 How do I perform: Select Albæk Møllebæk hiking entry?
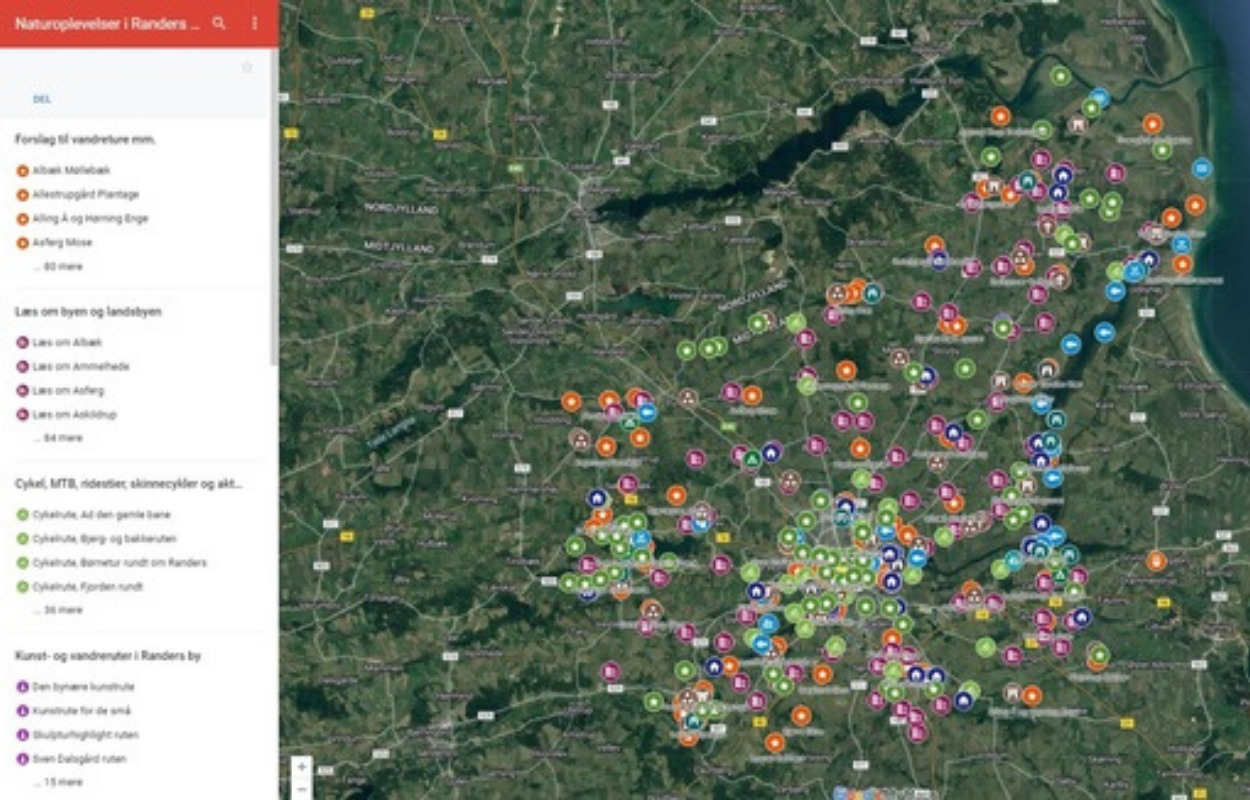(x=70, y=171)
